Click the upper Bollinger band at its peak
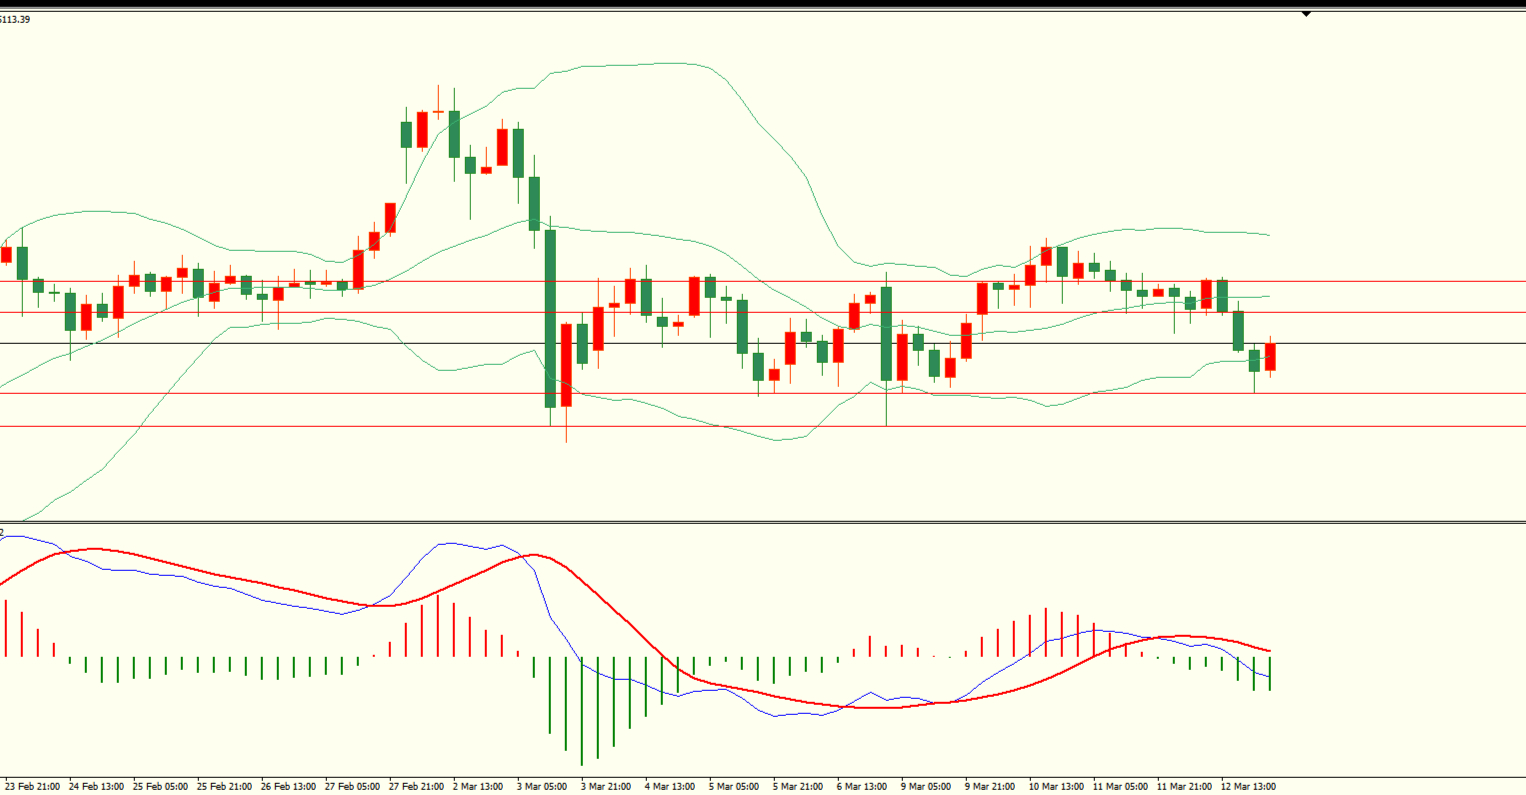This screenshot has height=795, width=1526. coord(670,63)
